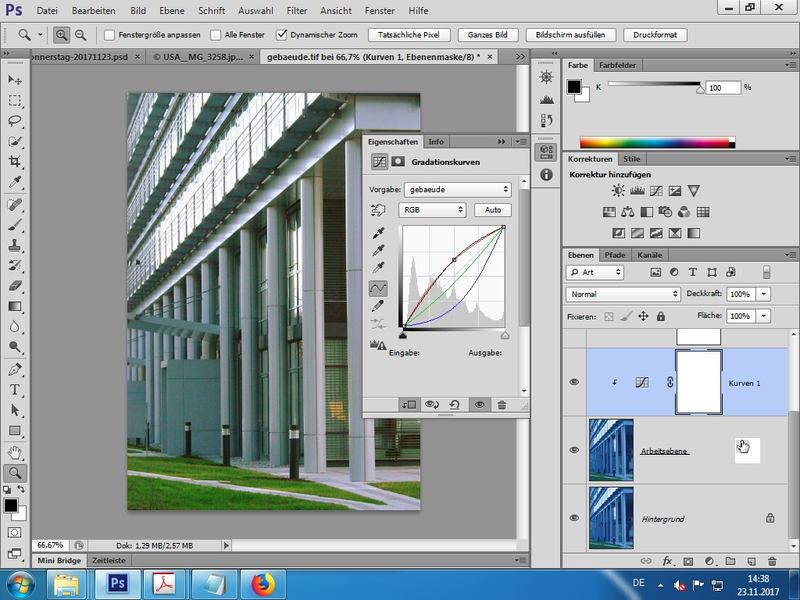Click the Auto button in curves
Viewport: 800px width, 600px height.
click(493, 210)
